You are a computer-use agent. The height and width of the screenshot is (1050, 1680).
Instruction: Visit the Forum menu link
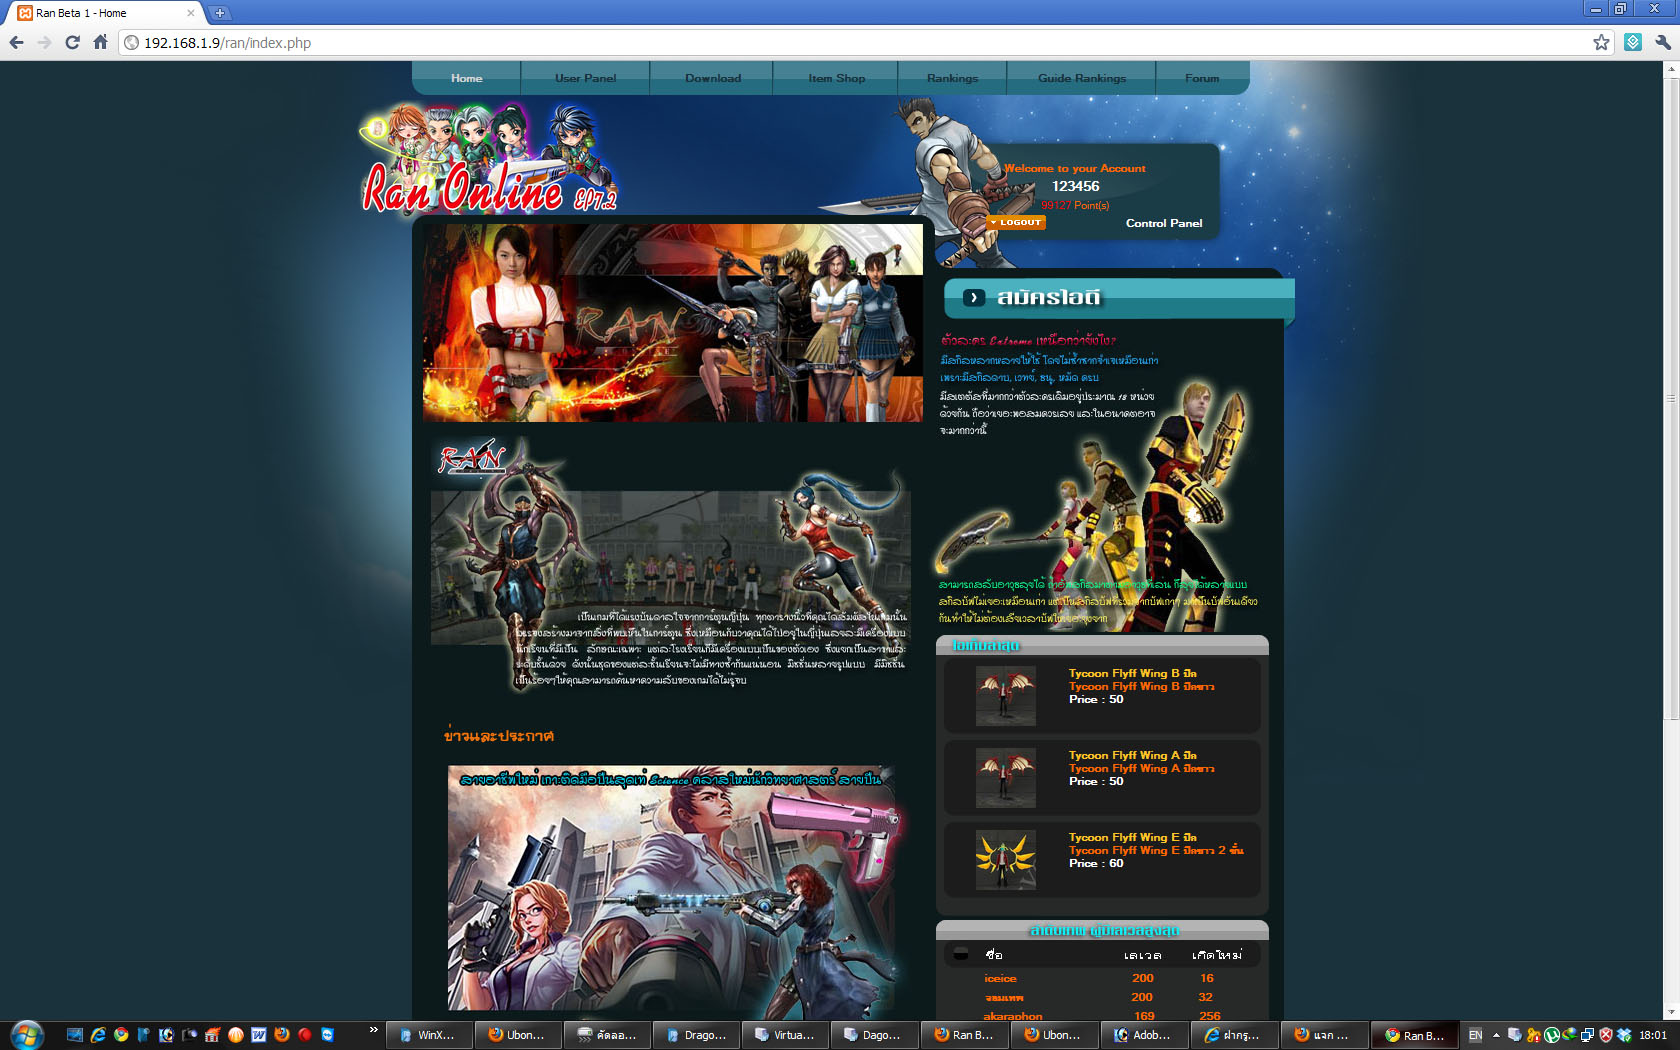pyautogui.click(x=1201, y=78)
